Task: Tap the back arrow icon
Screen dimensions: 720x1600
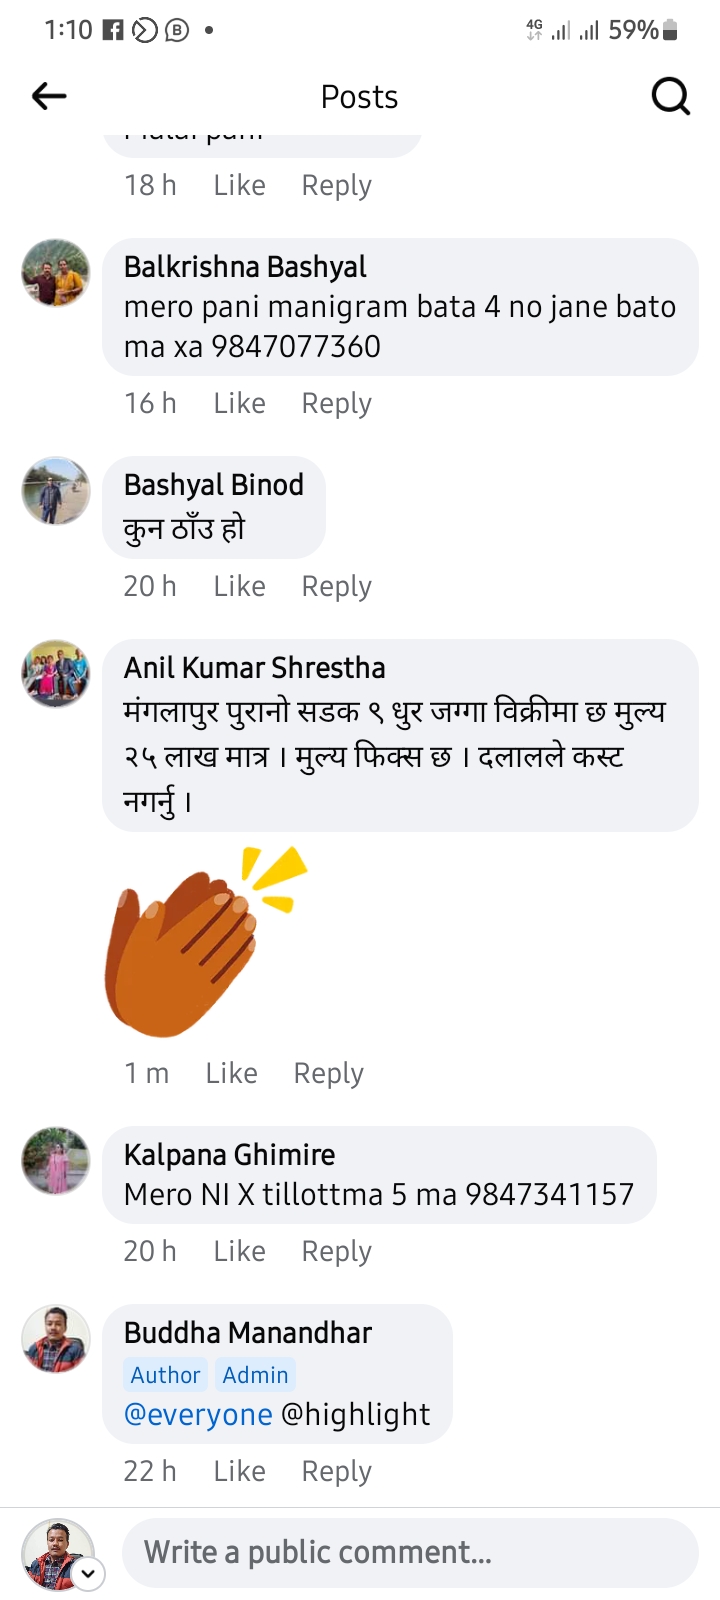Action: [49, 96]
